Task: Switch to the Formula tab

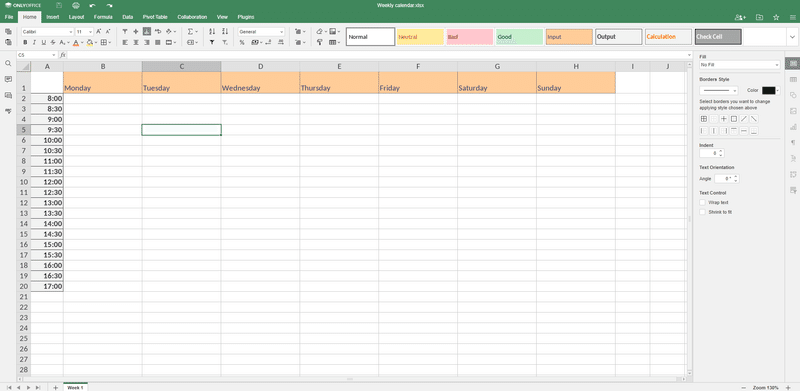Action: click(x=103, y=17)
